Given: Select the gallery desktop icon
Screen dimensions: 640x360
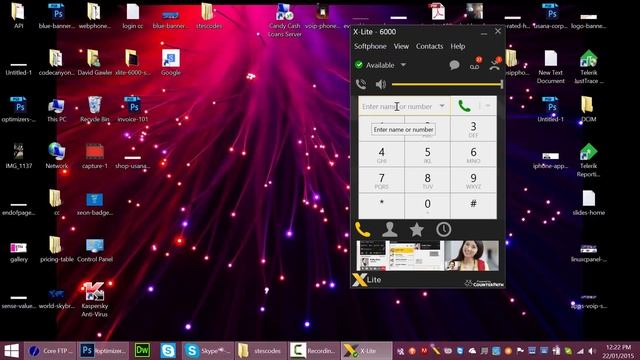Looking at the screenshot, I should [18, 252].
